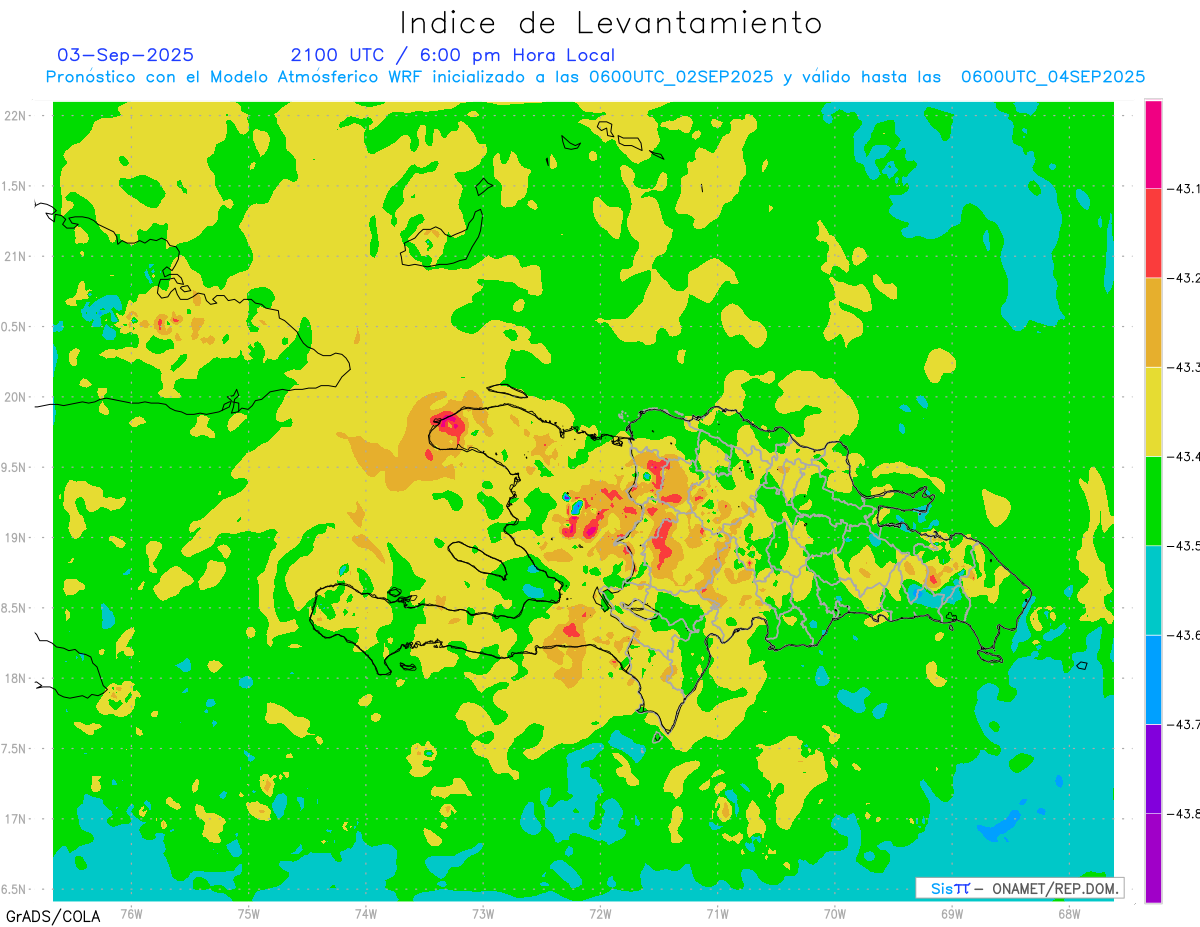Click latitude label '21N'

pos(16,256)
